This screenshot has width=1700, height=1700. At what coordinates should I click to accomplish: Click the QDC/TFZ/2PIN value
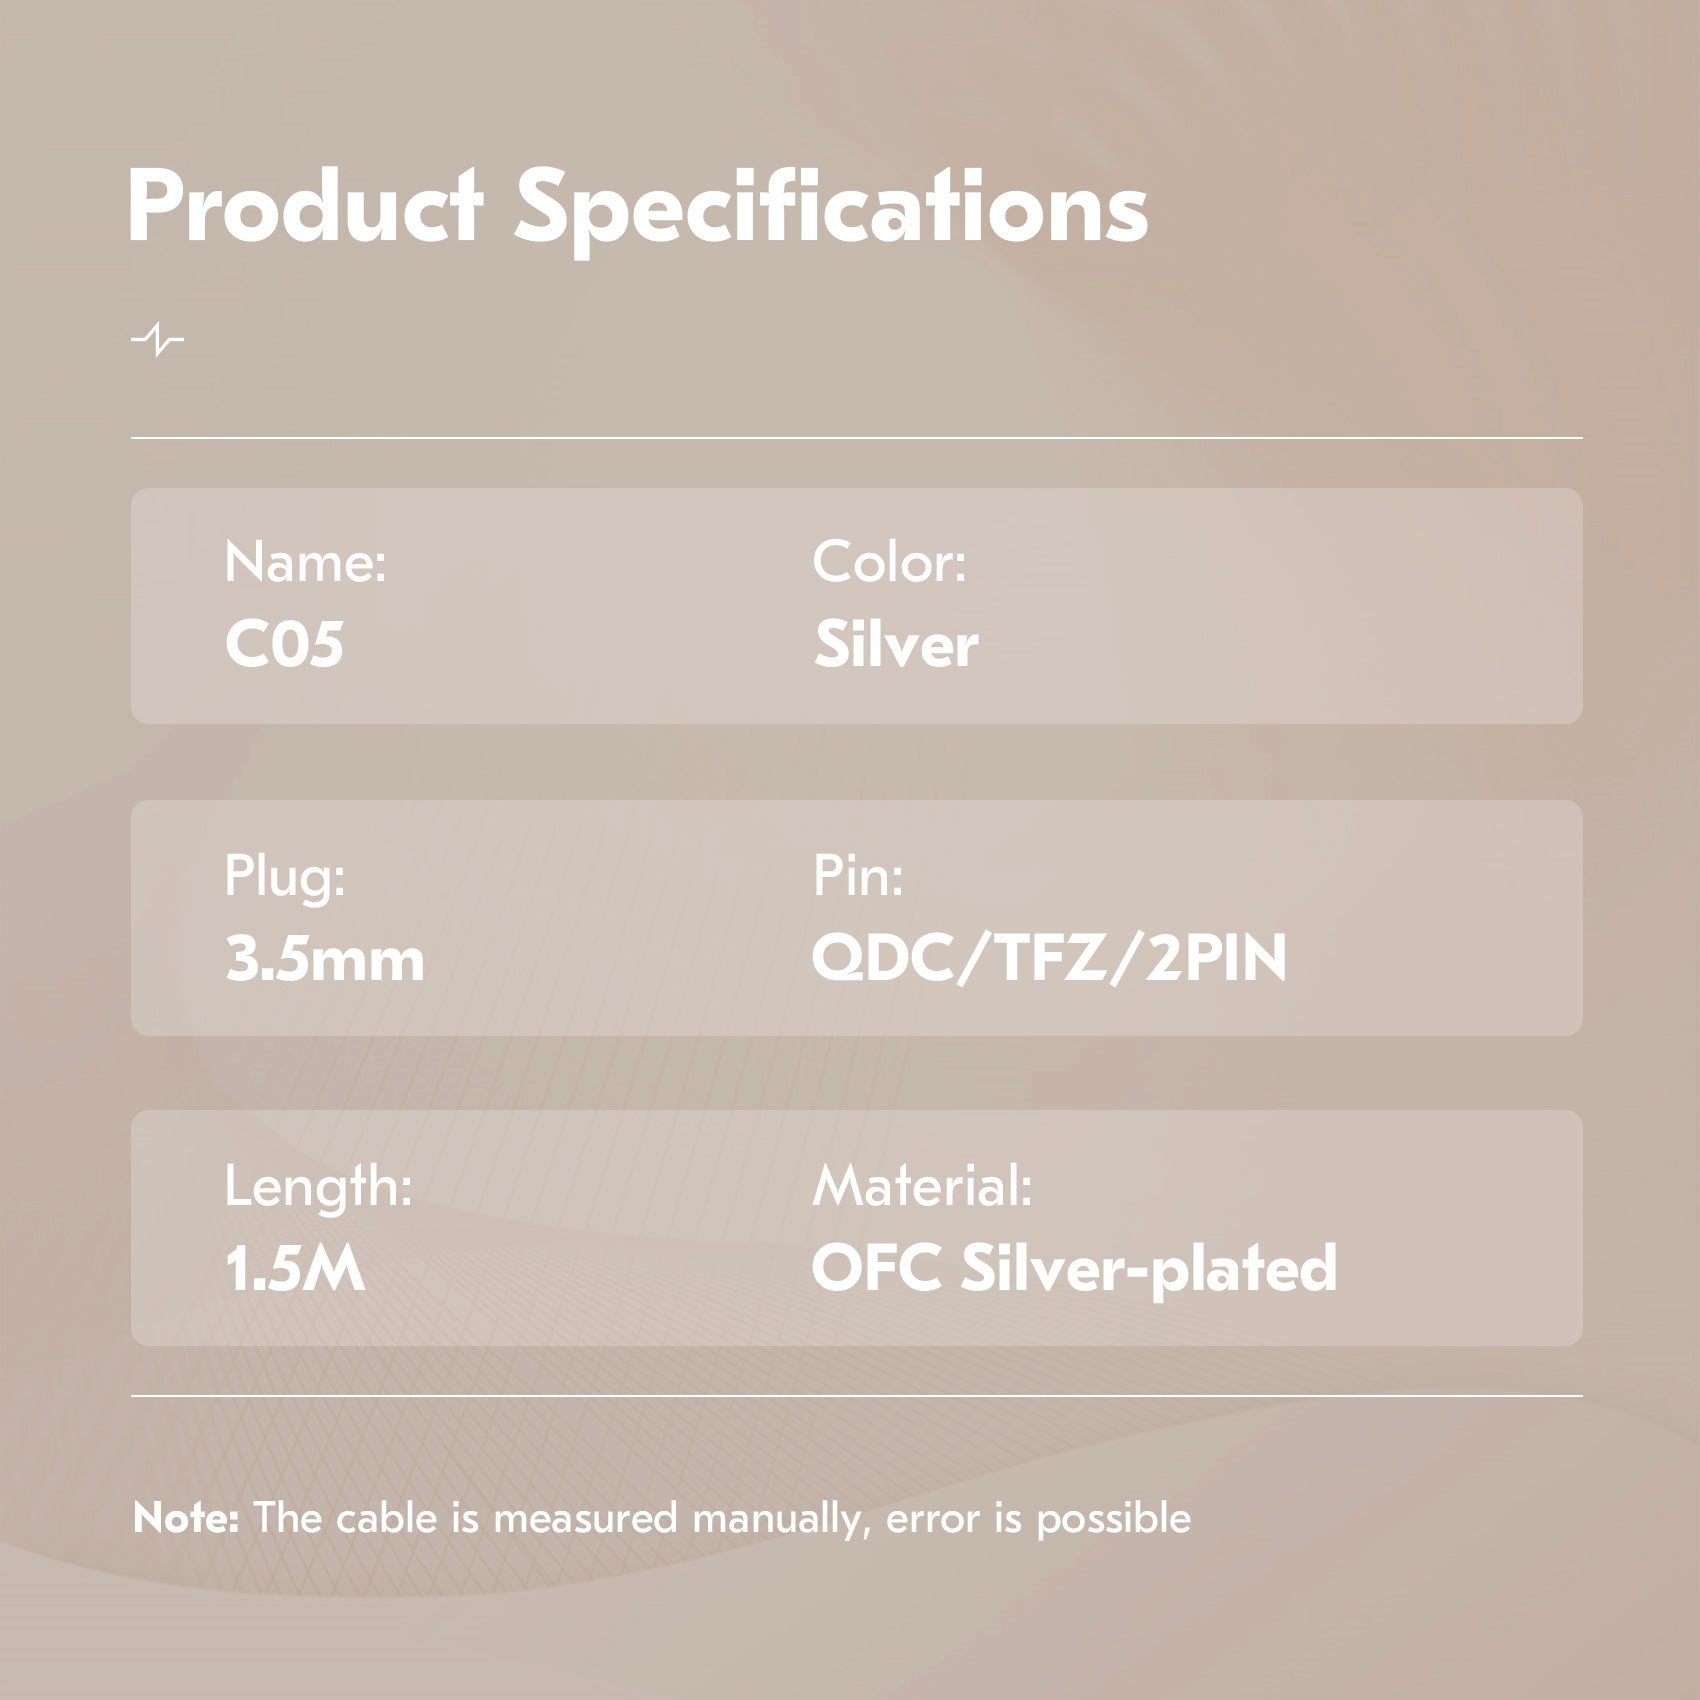click(x=1049, y=958)
